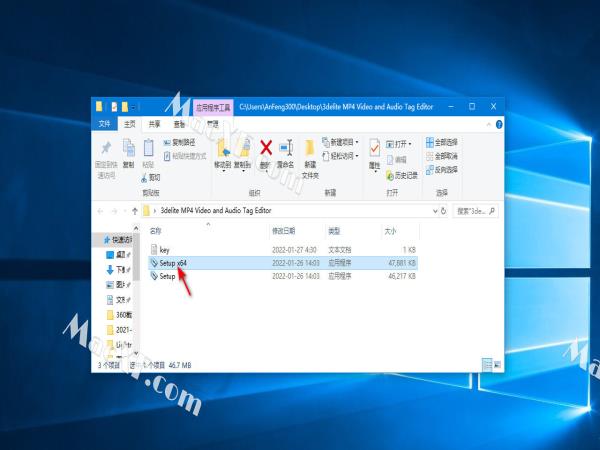The height and width of the screenshot is (450, 600).
Task: Open the 下载 Downloads sidebar item
Action: (x=119, y=270)
